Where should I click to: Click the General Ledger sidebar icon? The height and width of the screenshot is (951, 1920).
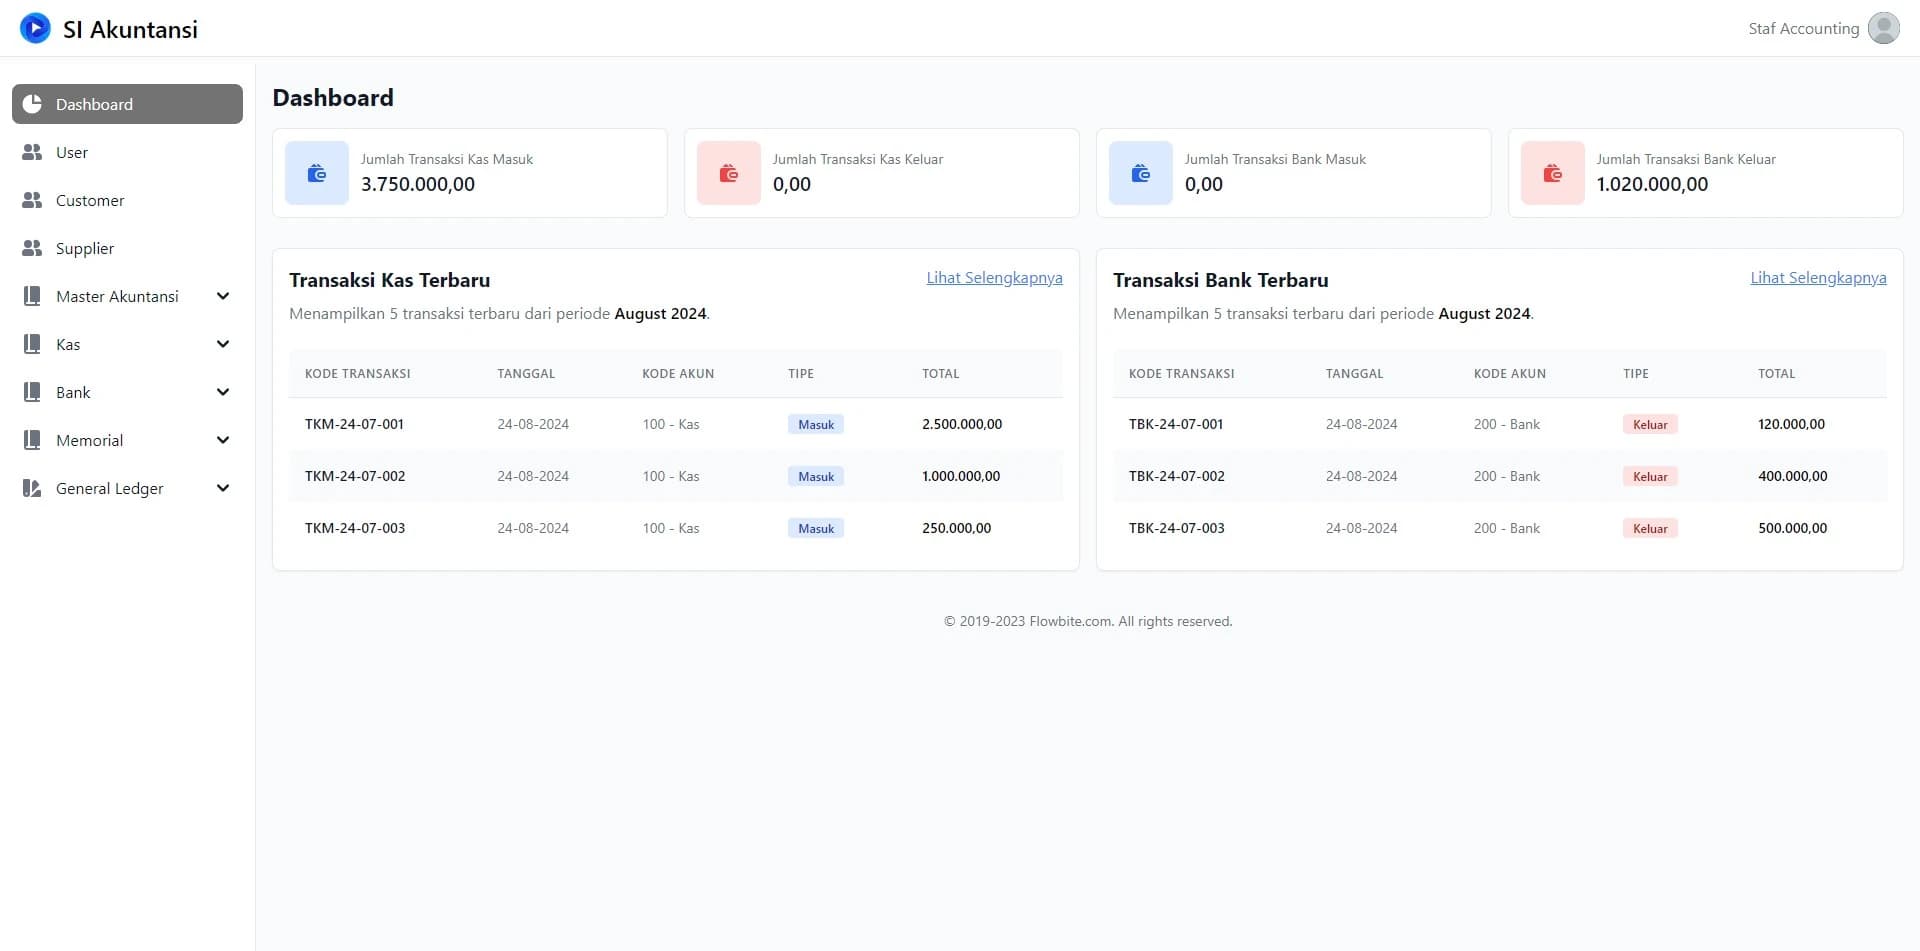pos(32,488)
